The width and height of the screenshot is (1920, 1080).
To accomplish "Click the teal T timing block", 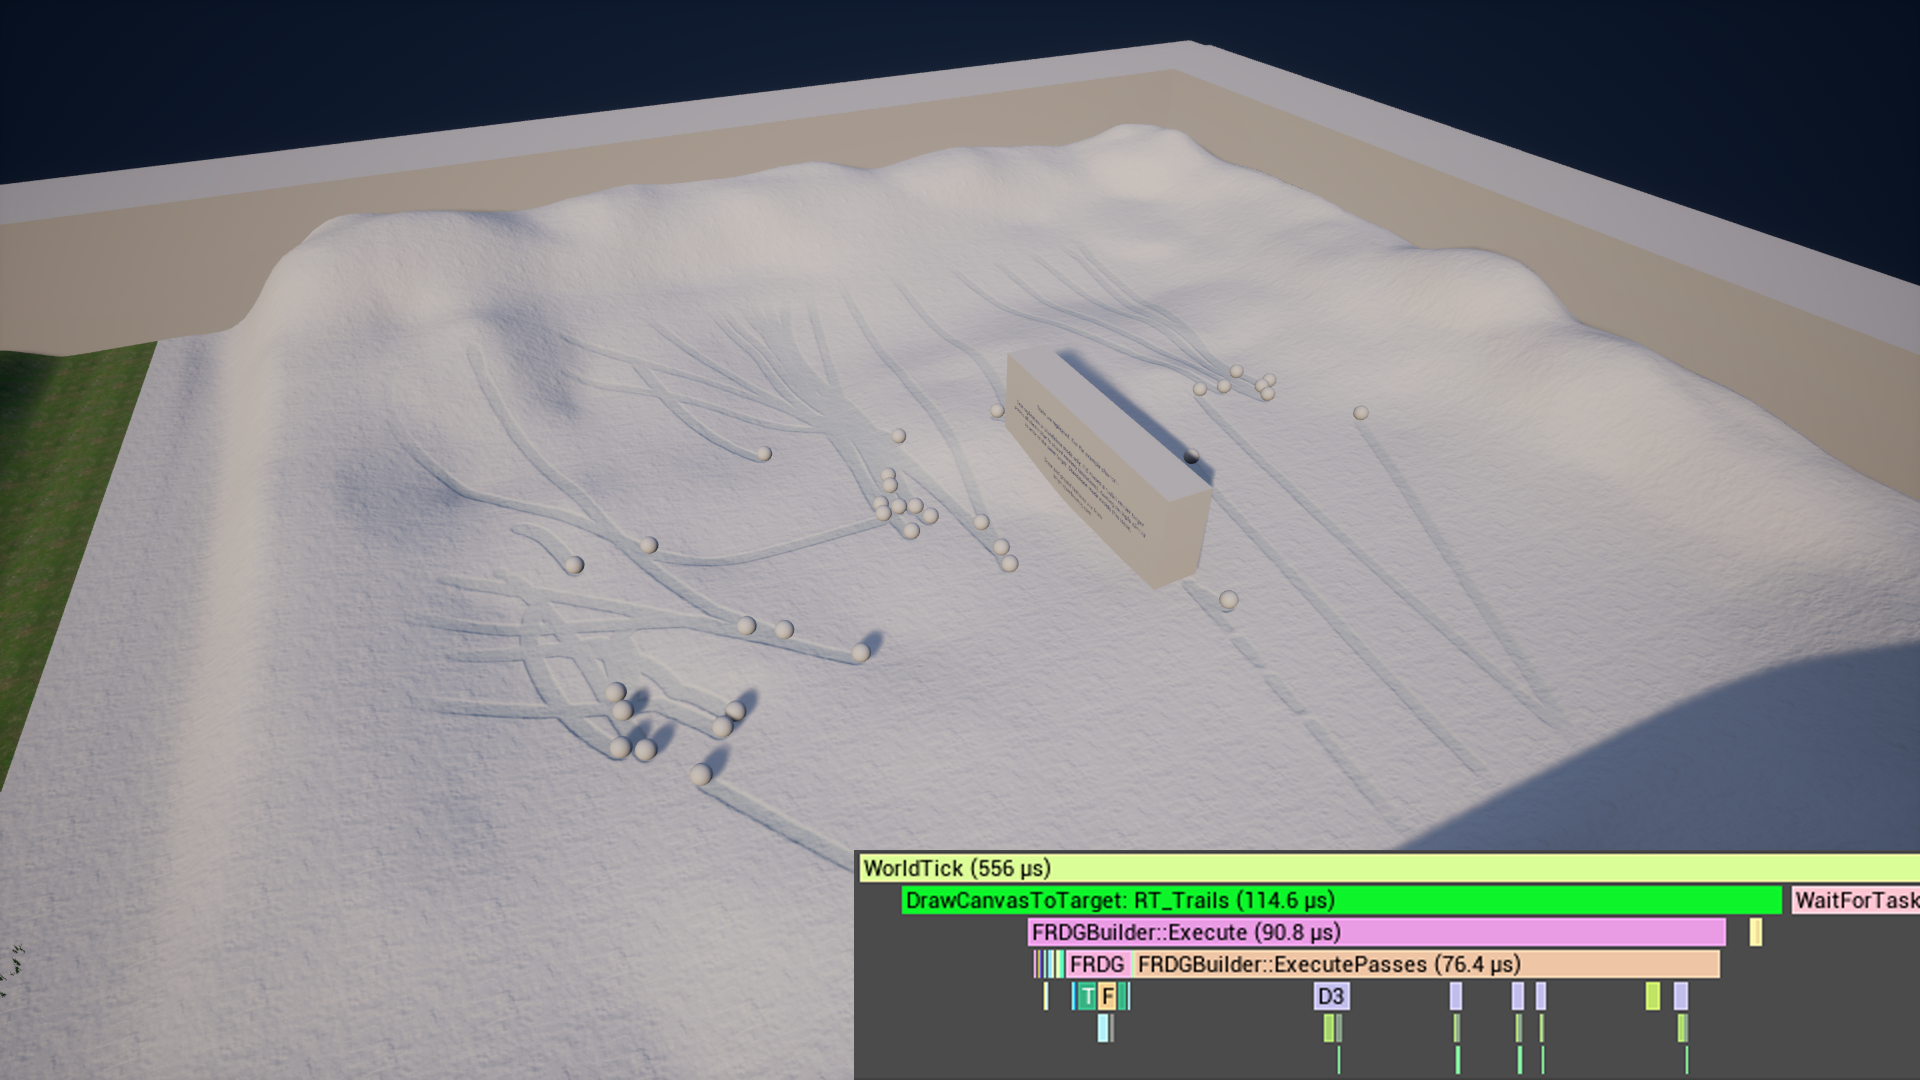I will [x=1087, y=996].
